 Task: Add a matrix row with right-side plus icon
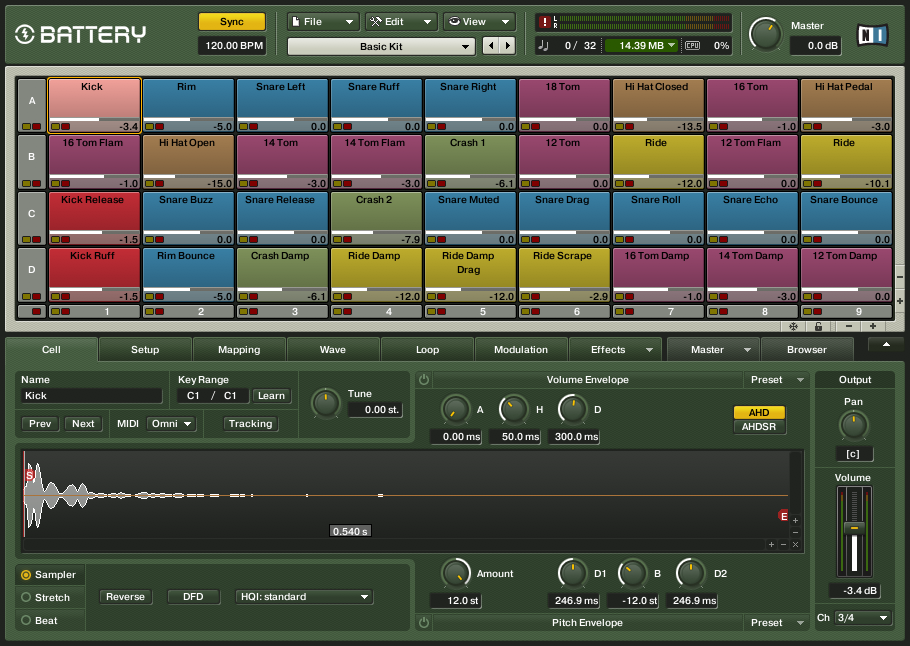[x=900, y=301]
